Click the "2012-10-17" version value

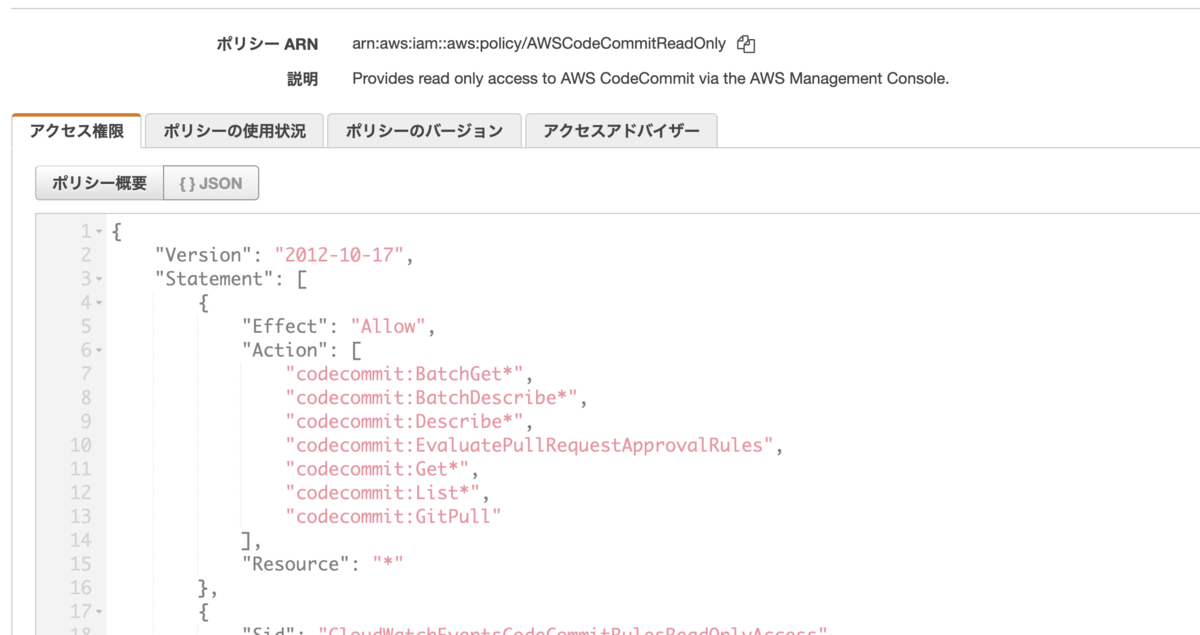tap(339, 255)
